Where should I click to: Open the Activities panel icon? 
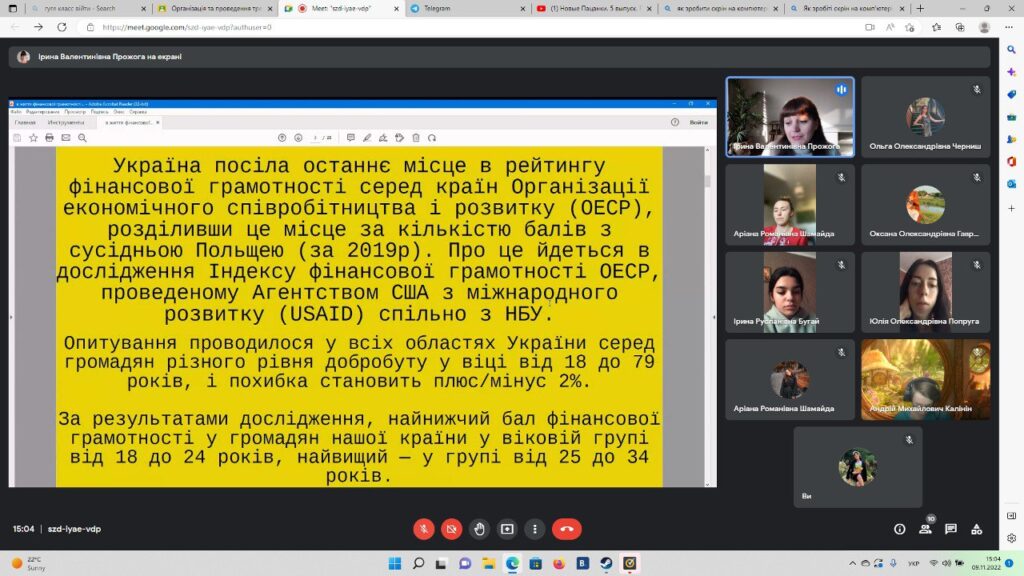pos(977,529)
